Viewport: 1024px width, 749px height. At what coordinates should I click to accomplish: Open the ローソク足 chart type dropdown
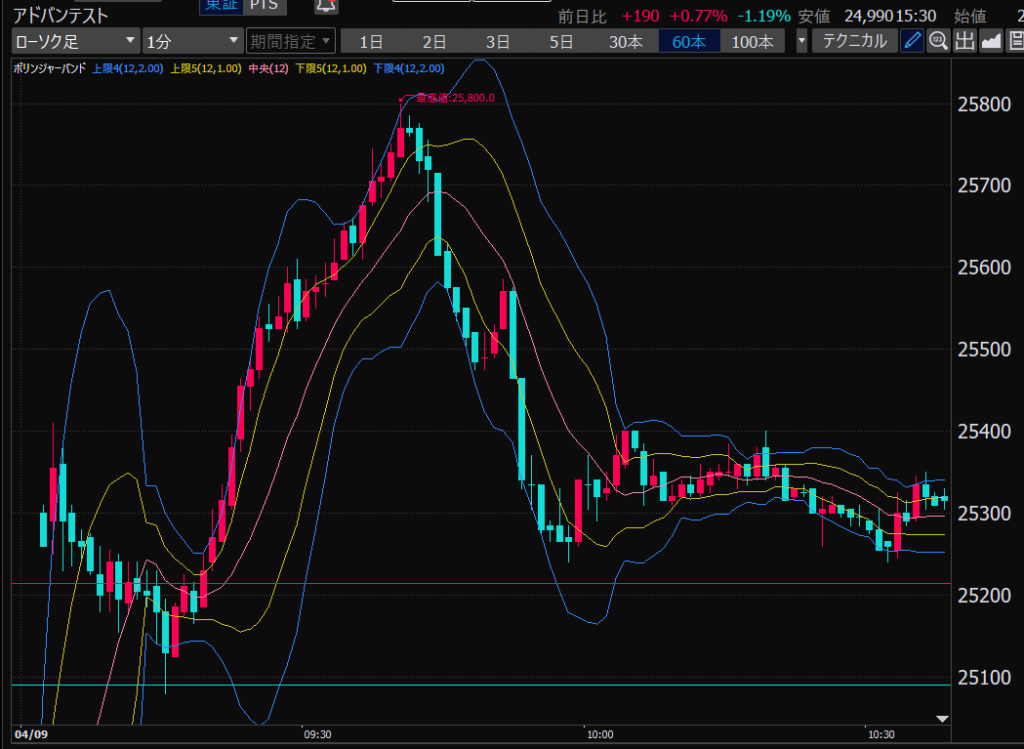click(76, 41)
